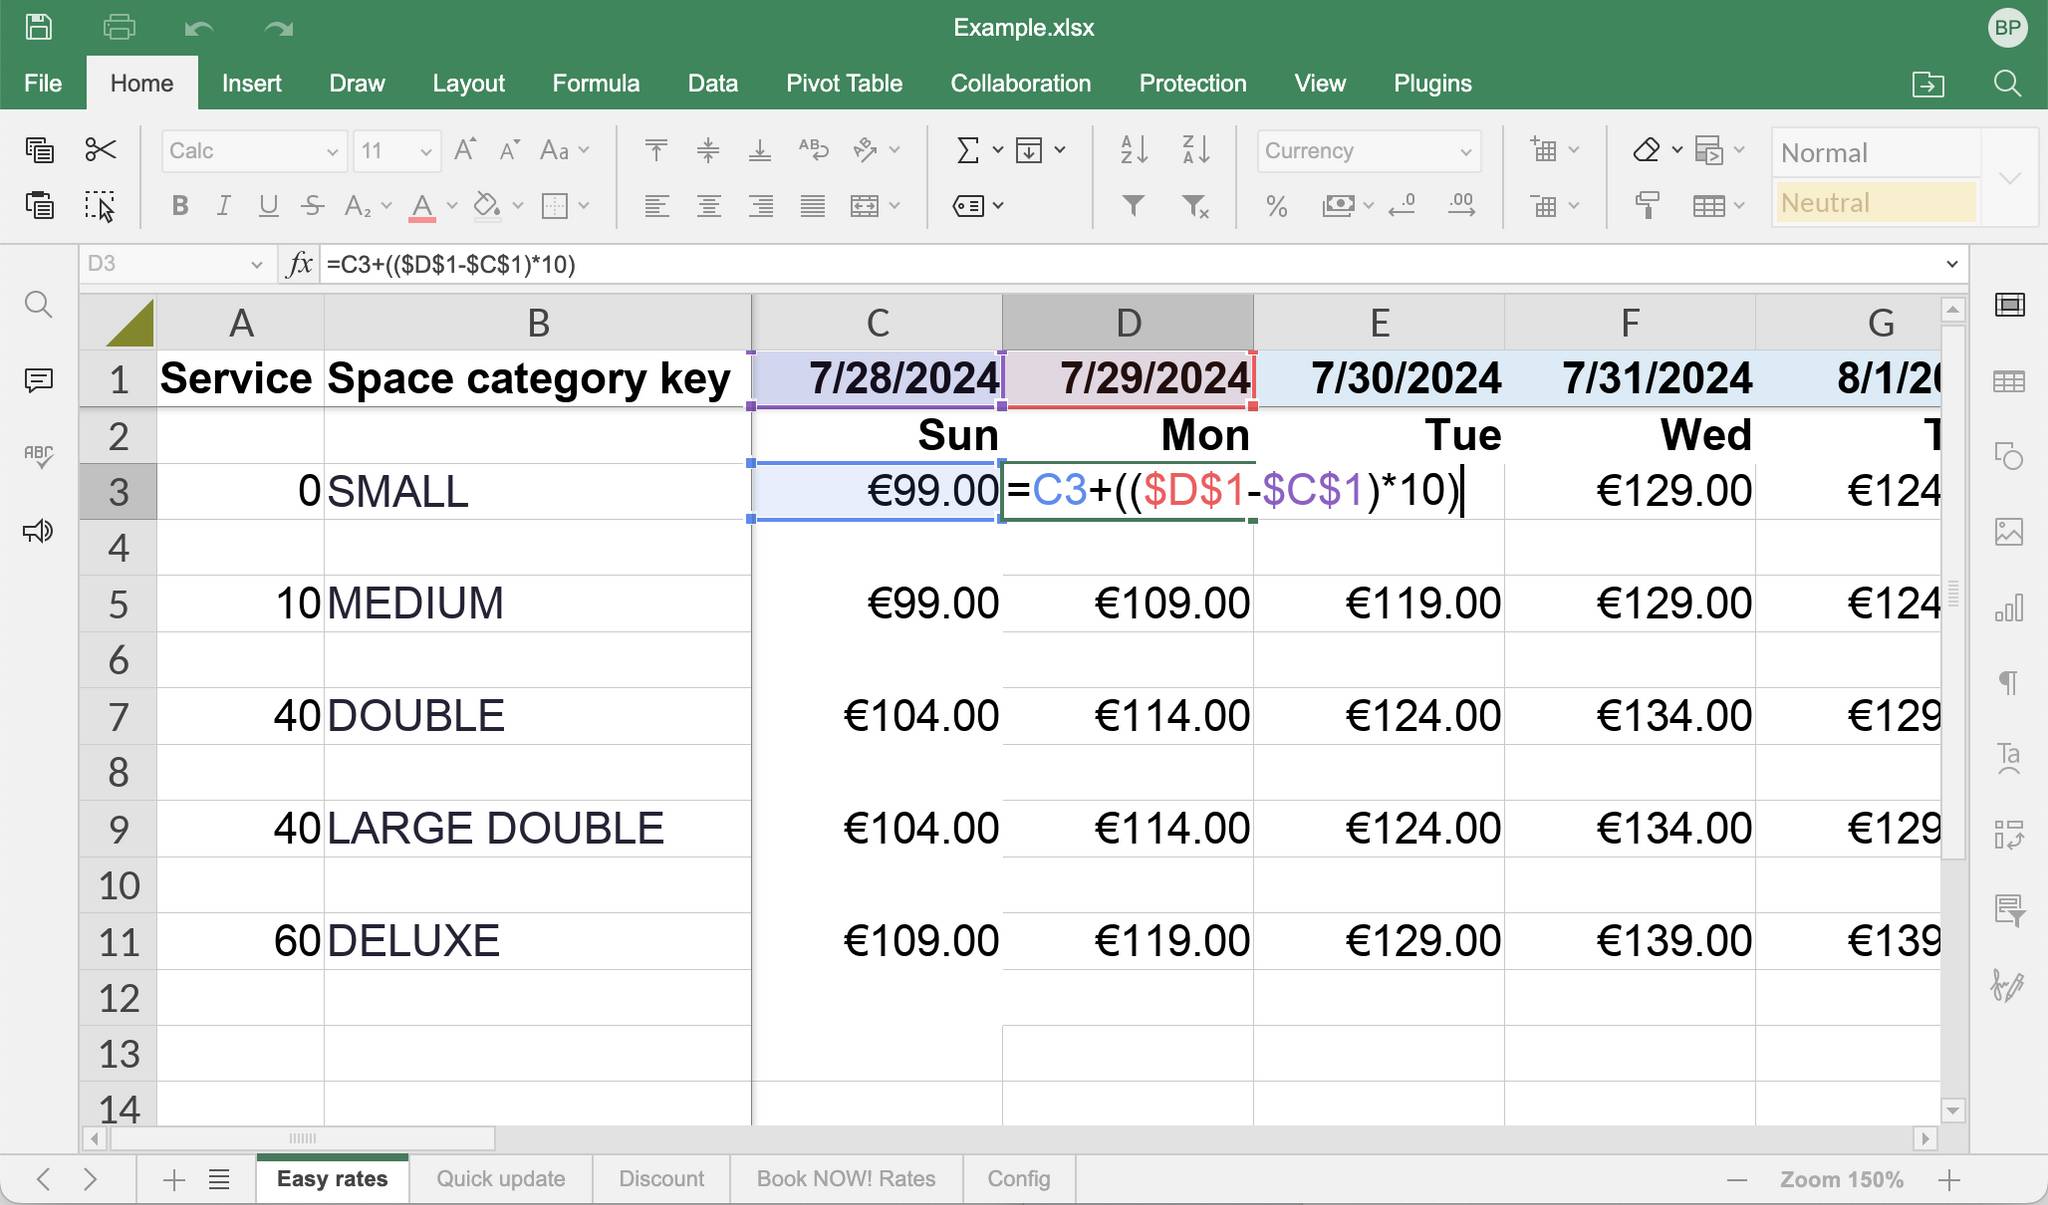Expand the formula bar chevron

1951,264
